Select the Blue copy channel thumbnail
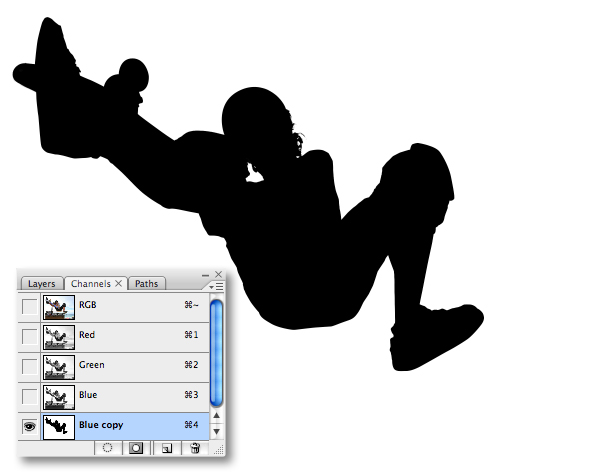 [x=59, y=427]
